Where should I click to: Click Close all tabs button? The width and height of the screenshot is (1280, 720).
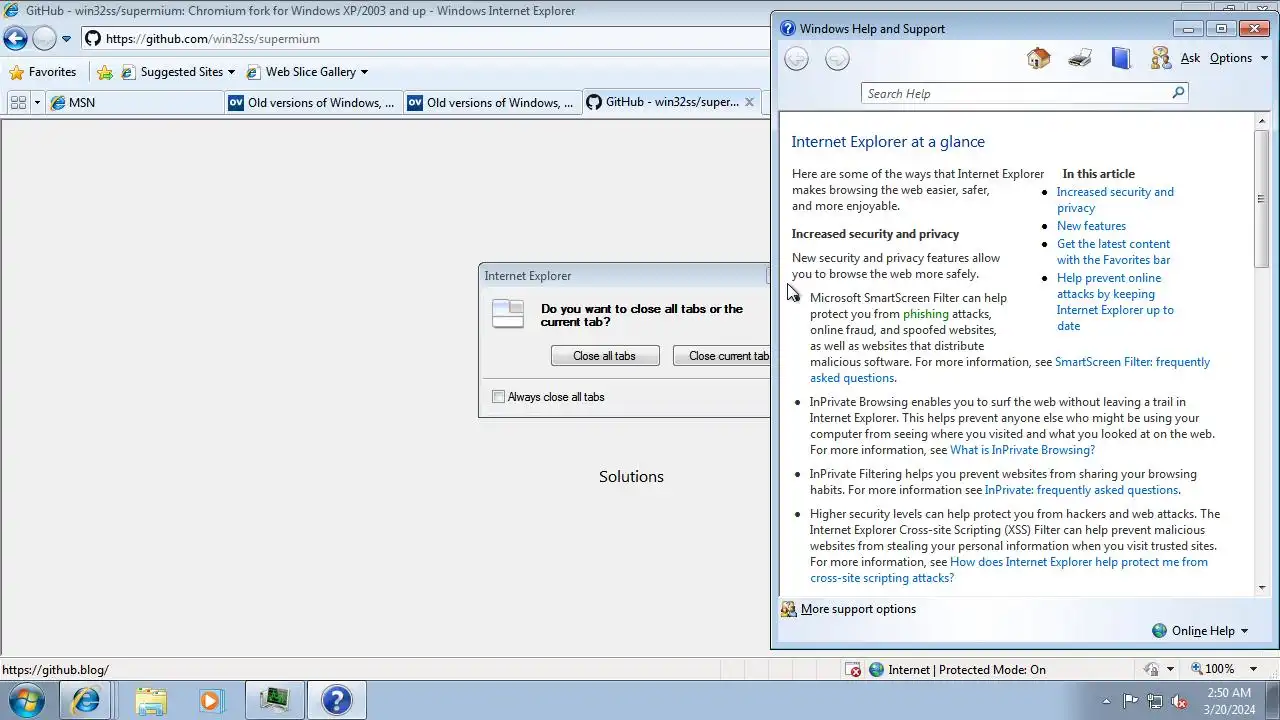(x=605, y=356)
